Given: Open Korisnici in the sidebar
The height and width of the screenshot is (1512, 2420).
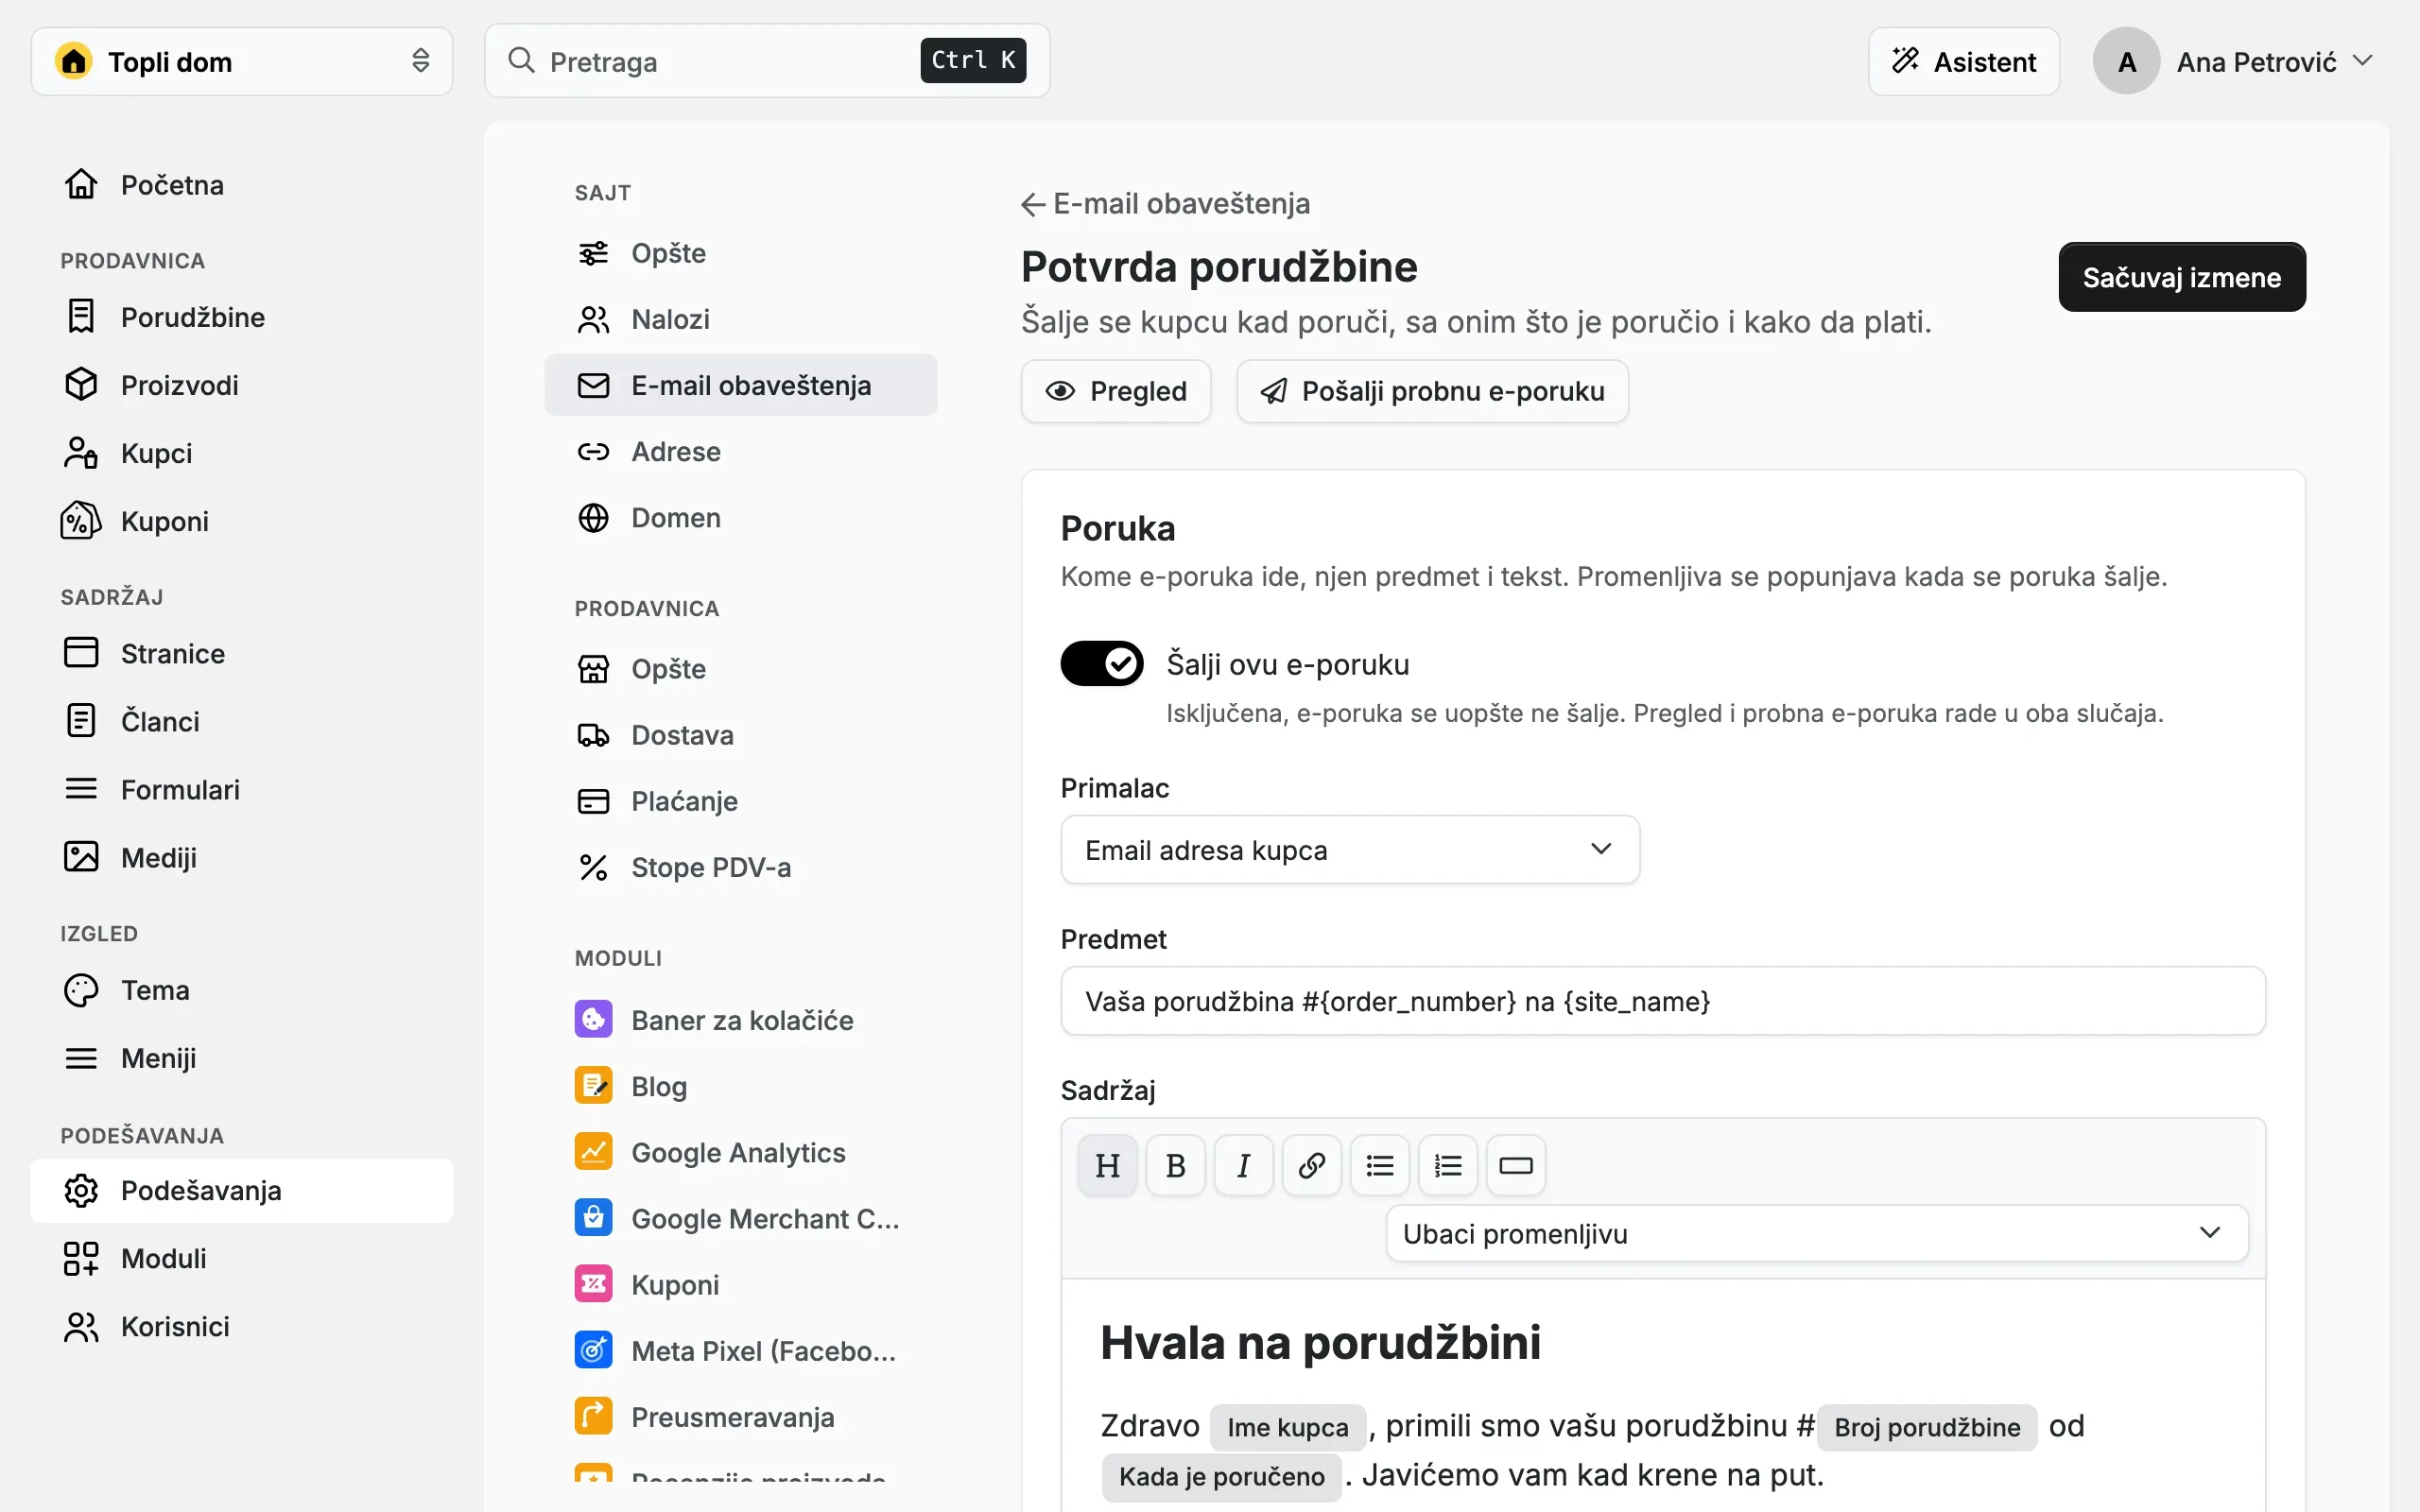Looking at the screenshot, I should pos(241,1326).
